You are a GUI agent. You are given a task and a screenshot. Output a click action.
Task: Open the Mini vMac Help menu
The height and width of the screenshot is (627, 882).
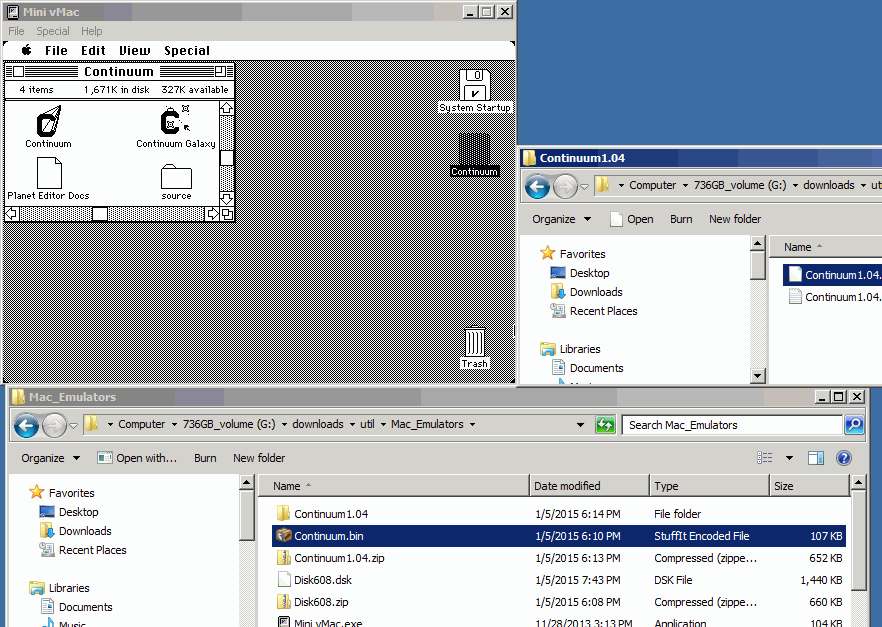91,31
